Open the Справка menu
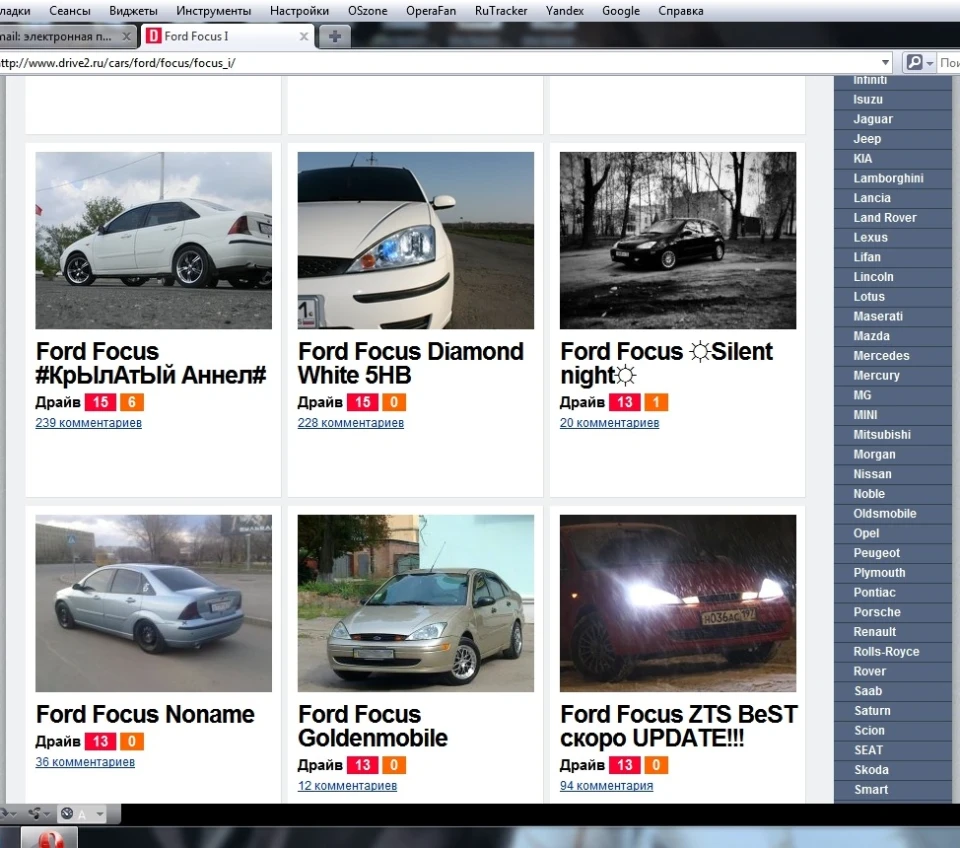The height and width of the screenshot is (848, 960). click(681, 11)
